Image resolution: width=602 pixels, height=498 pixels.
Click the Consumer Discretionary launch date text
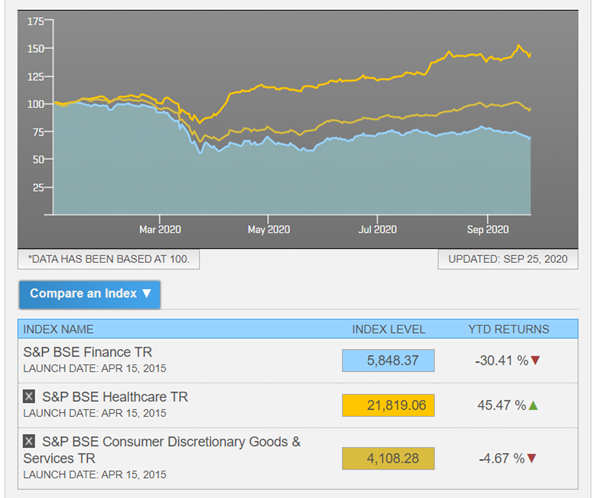(x=95, y=475)
